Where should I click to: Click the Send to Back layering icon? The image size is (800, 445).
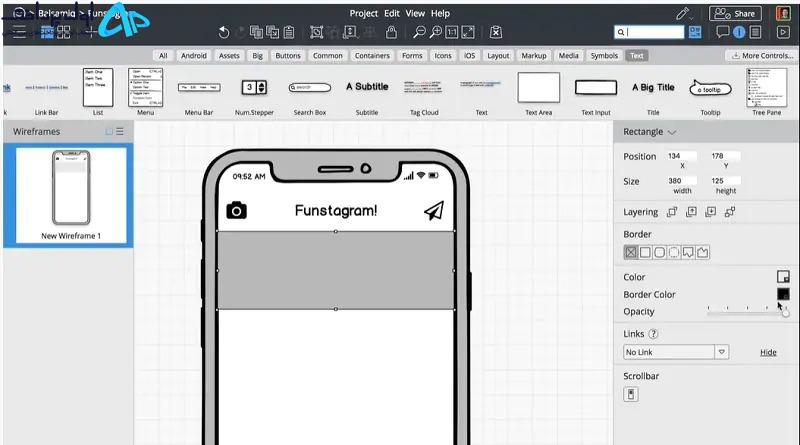click(x=730, y=212)
